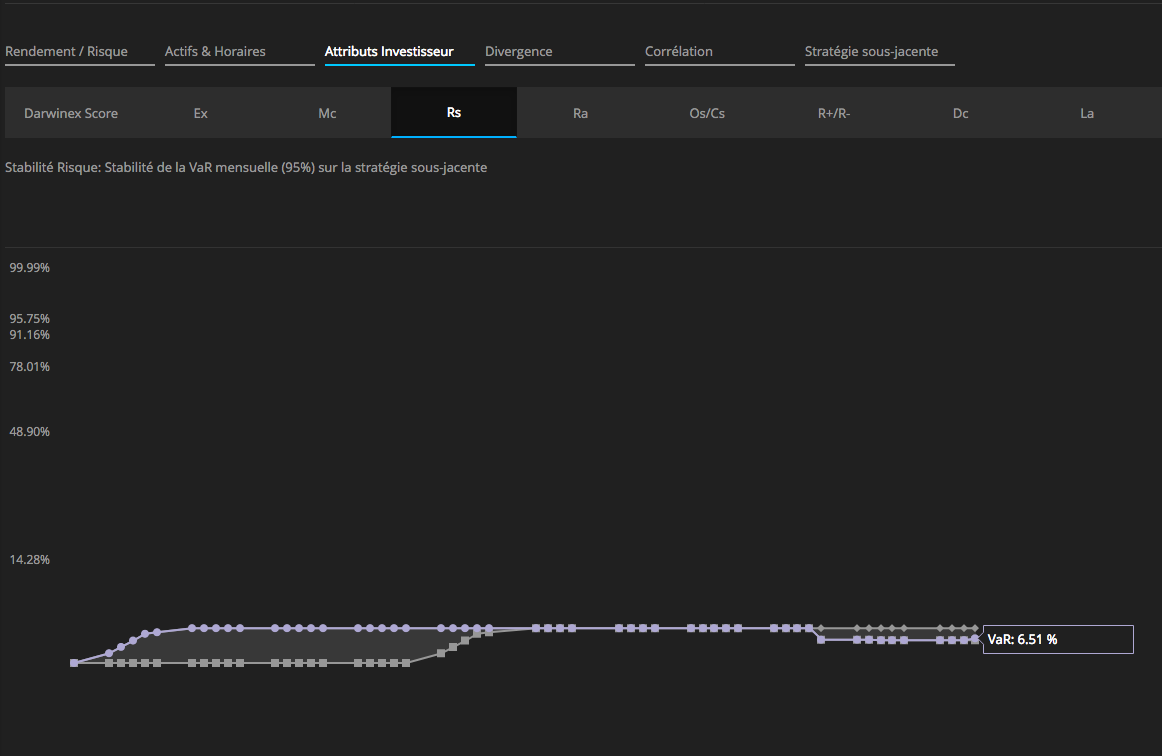Select the Rs attribute tab

pyautogui.click(x=454, y=113)
